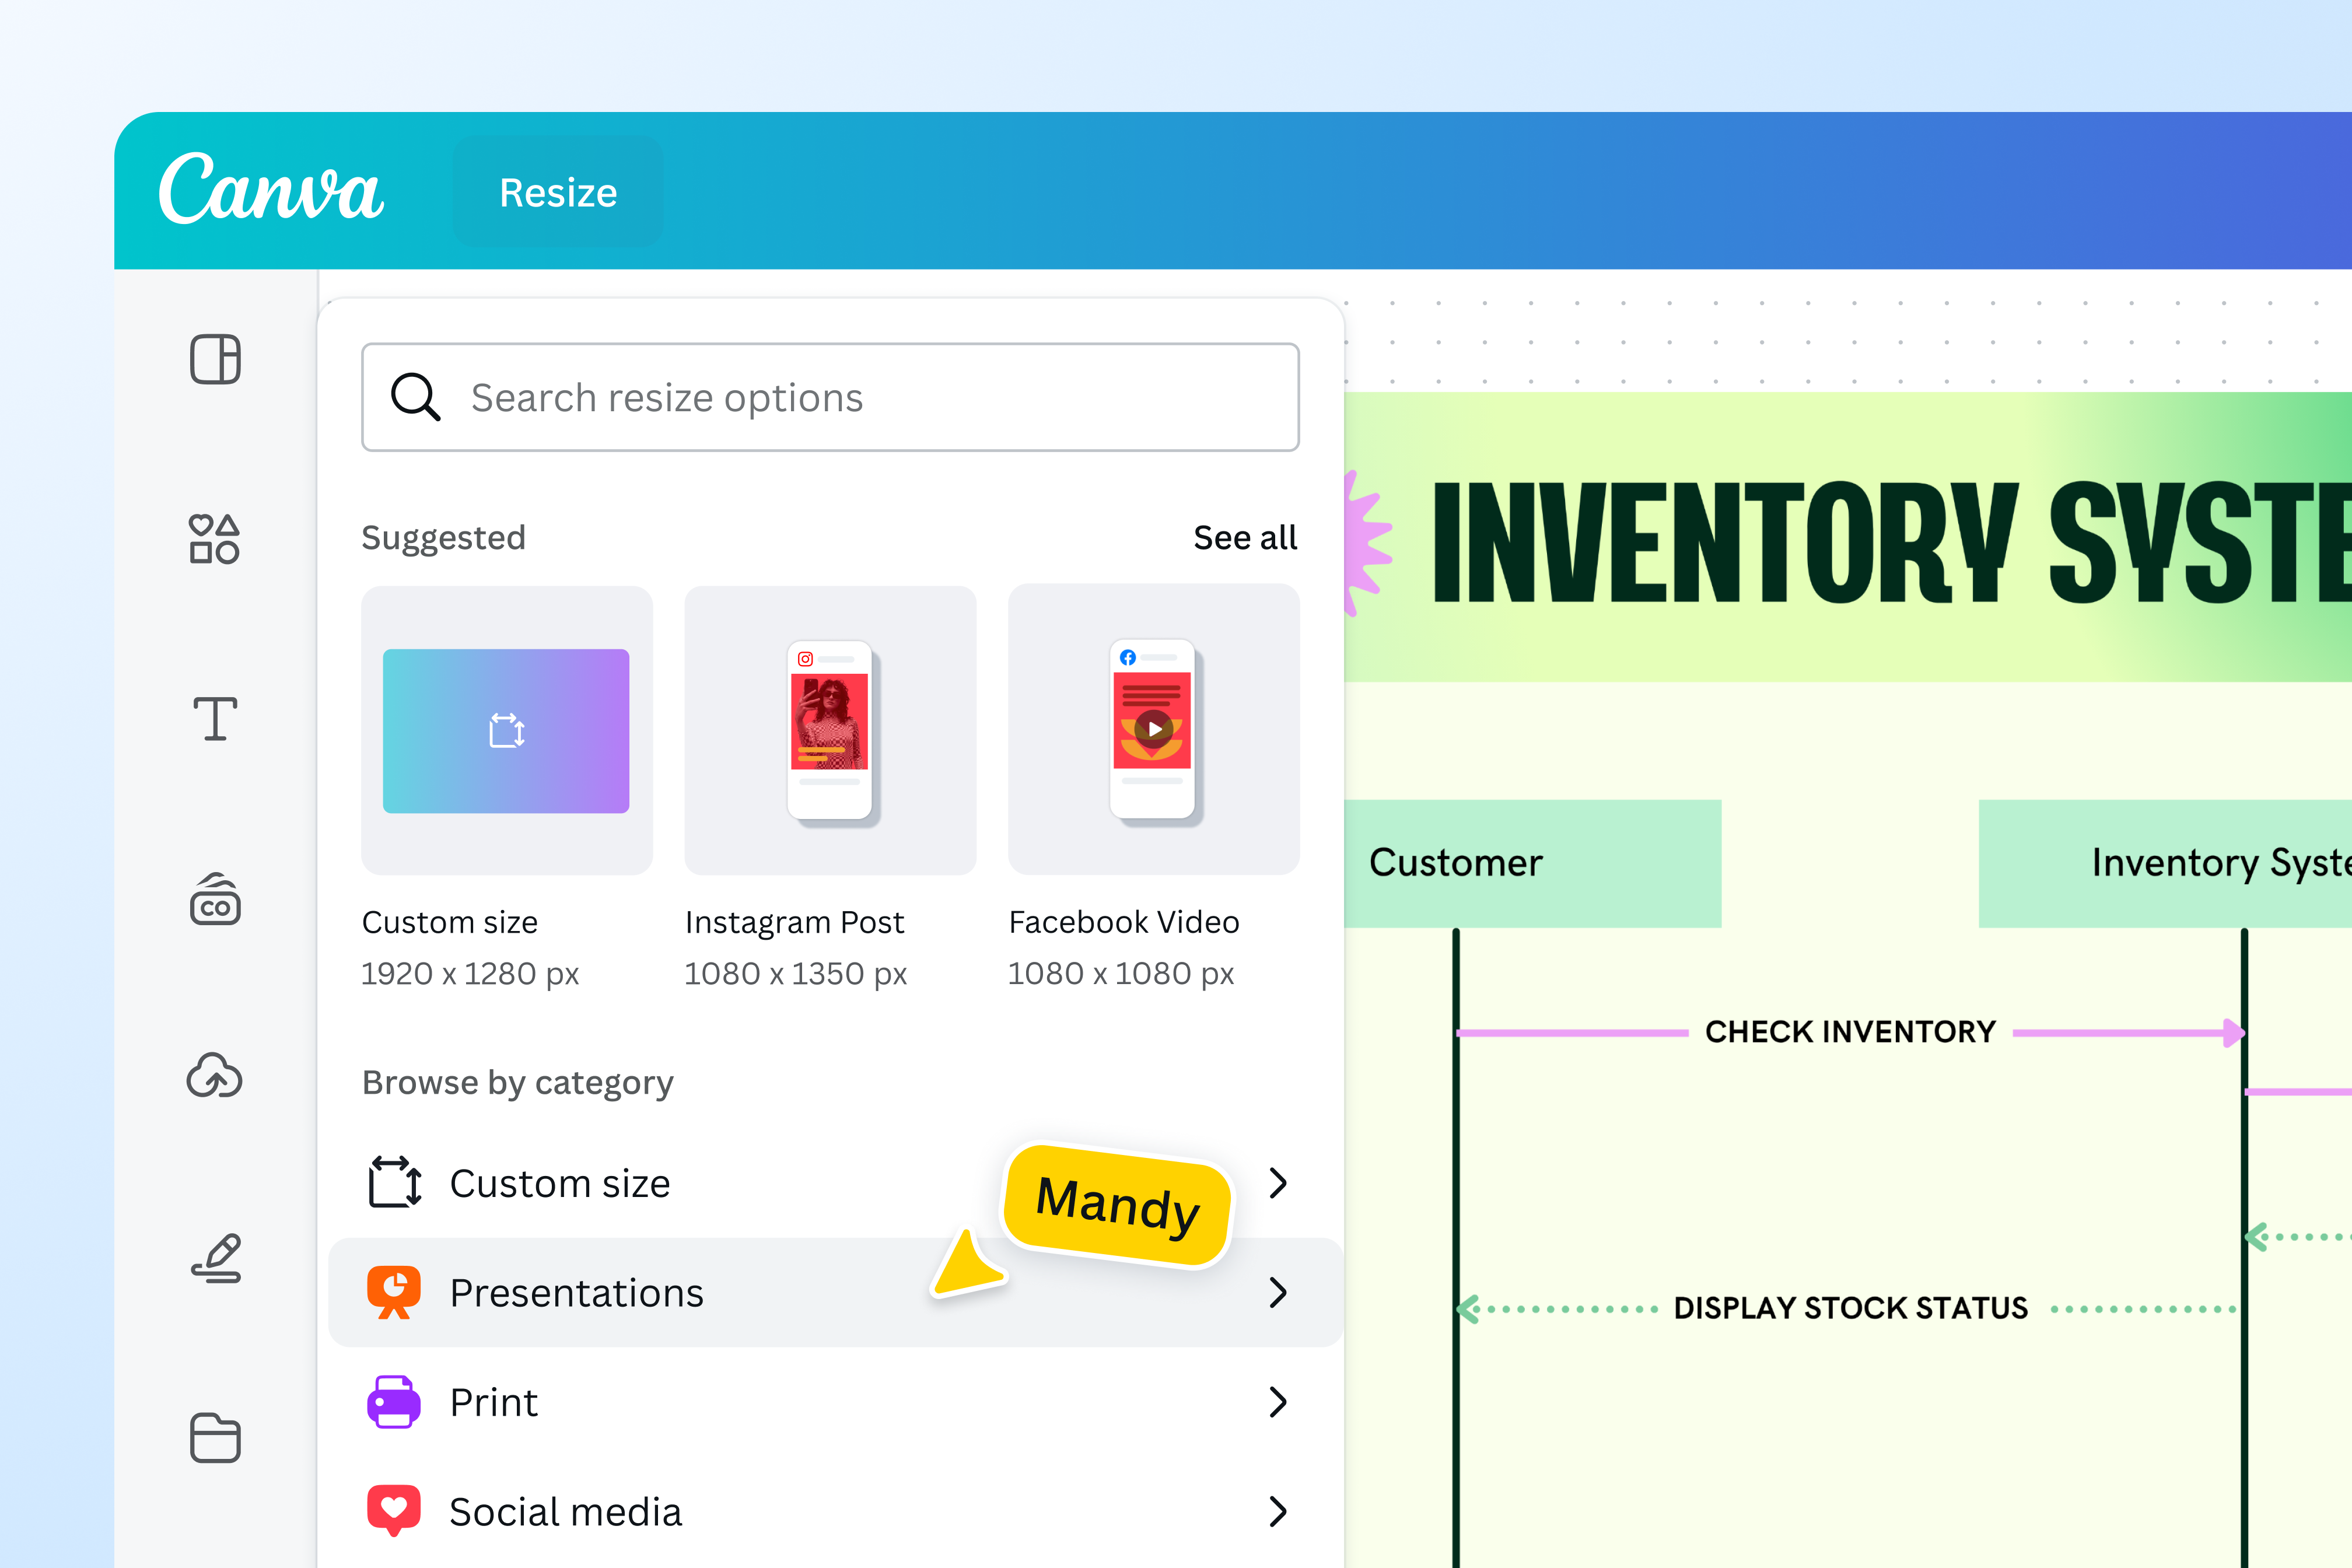This screenshot has width=2352, height=1568.
Task: Select the Custom size thumbnail card
Action: click(x=507, y=730)
